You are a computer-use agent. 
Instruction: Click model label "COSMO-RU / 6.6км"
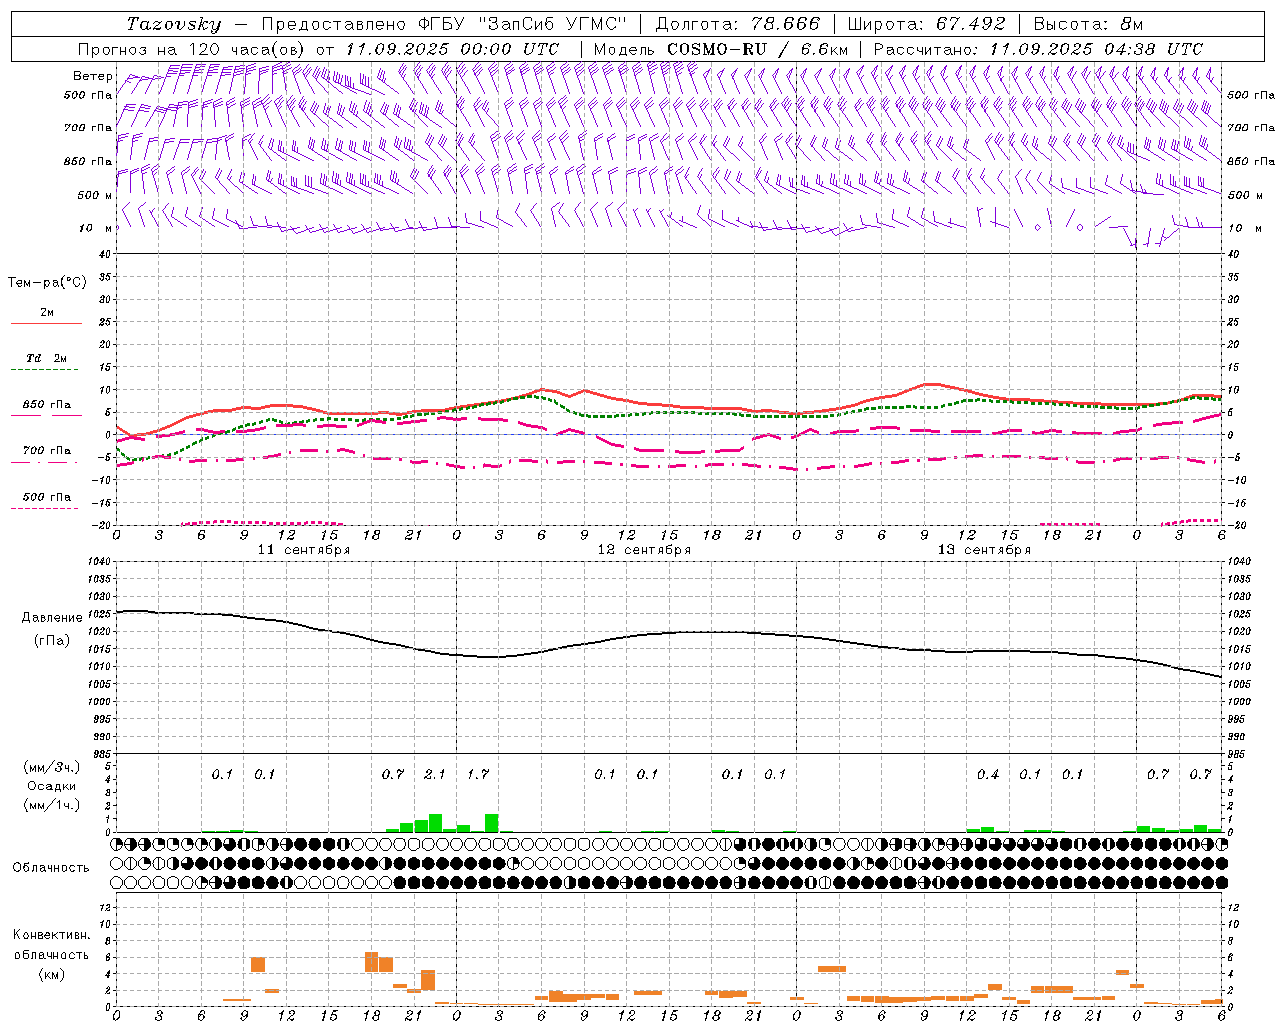tap(757, 49)
